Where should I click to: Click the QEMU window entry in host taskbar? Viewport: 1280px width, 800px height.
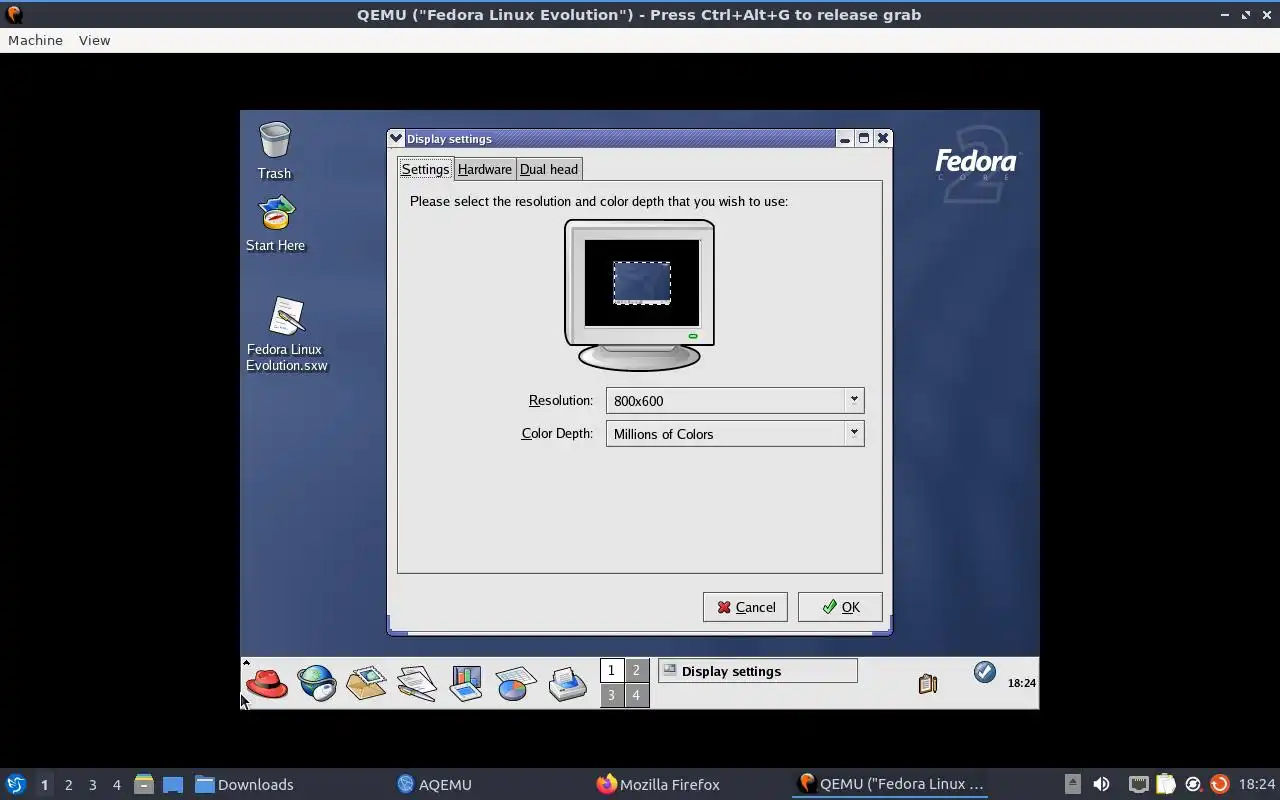[890, 784]
